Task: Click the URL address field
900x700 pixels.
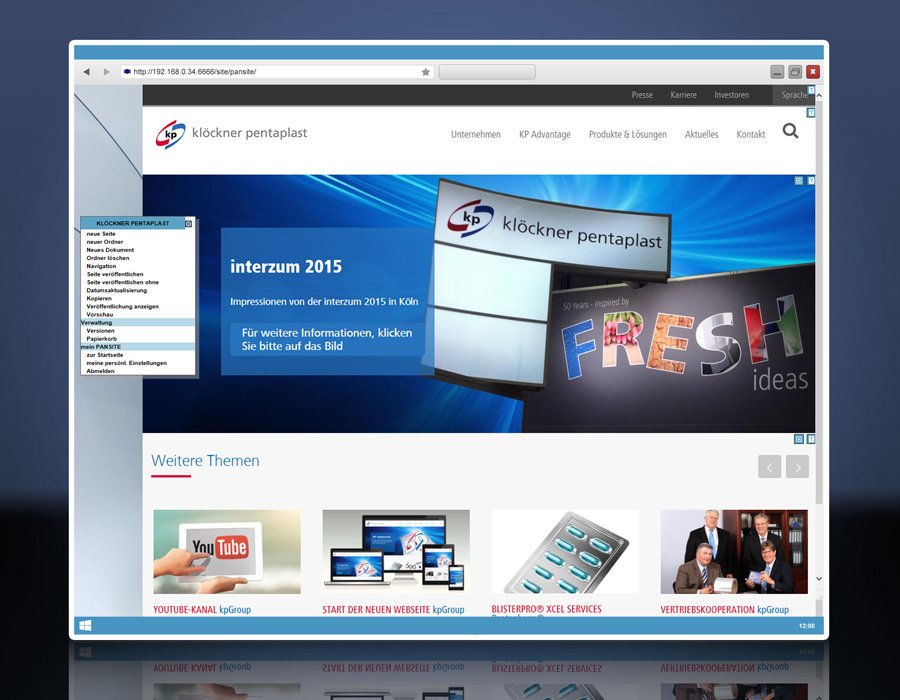Action: click(x=276, y=72)
